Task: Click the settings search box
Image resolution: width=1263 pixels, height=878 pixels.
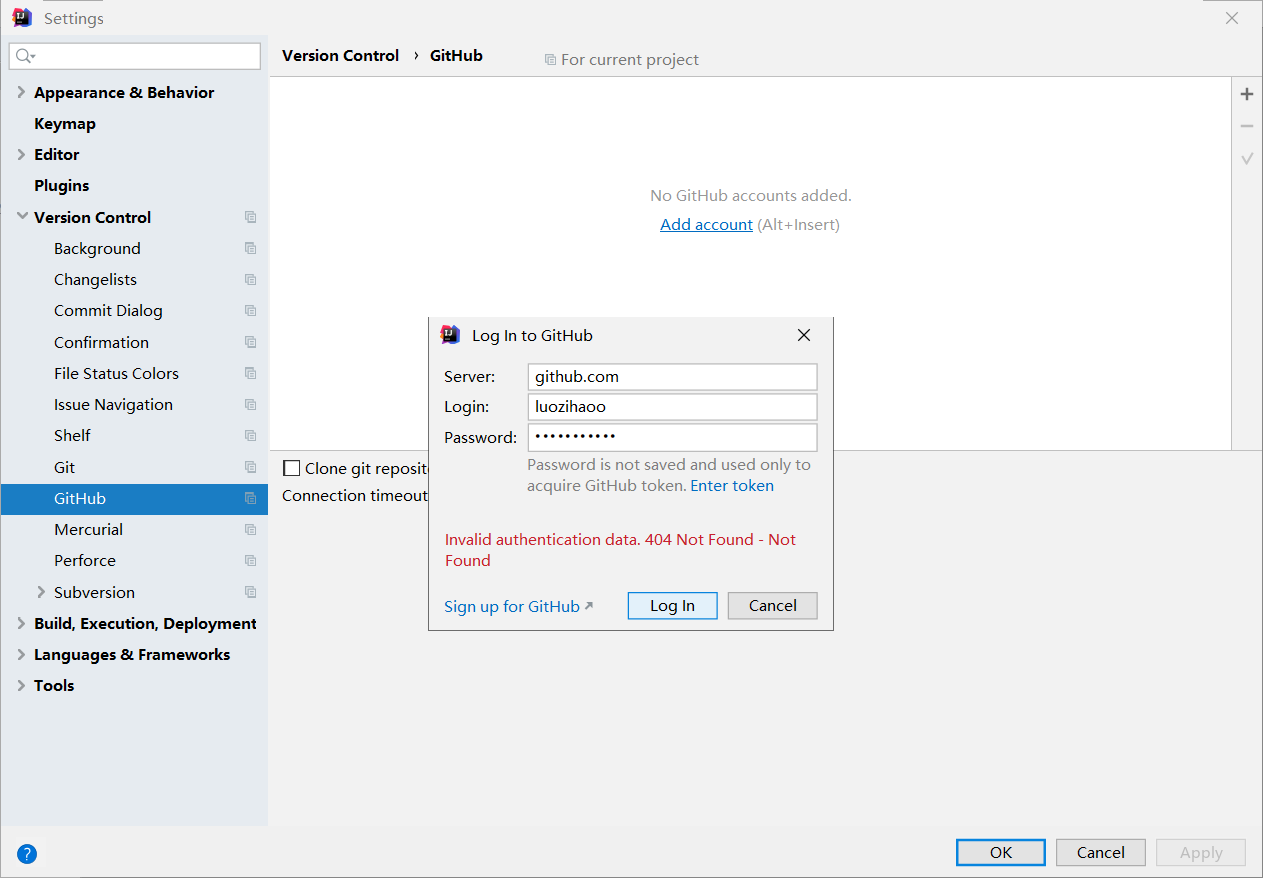Action: click(x=135, y=56)
